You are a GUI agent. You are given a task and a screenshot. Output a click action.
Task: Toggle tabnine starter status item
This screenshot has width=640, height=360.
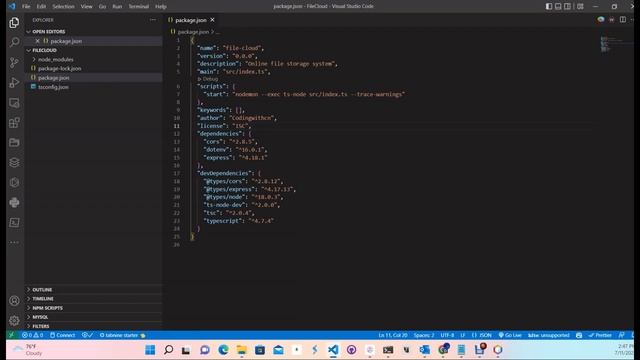coord(122,335)
